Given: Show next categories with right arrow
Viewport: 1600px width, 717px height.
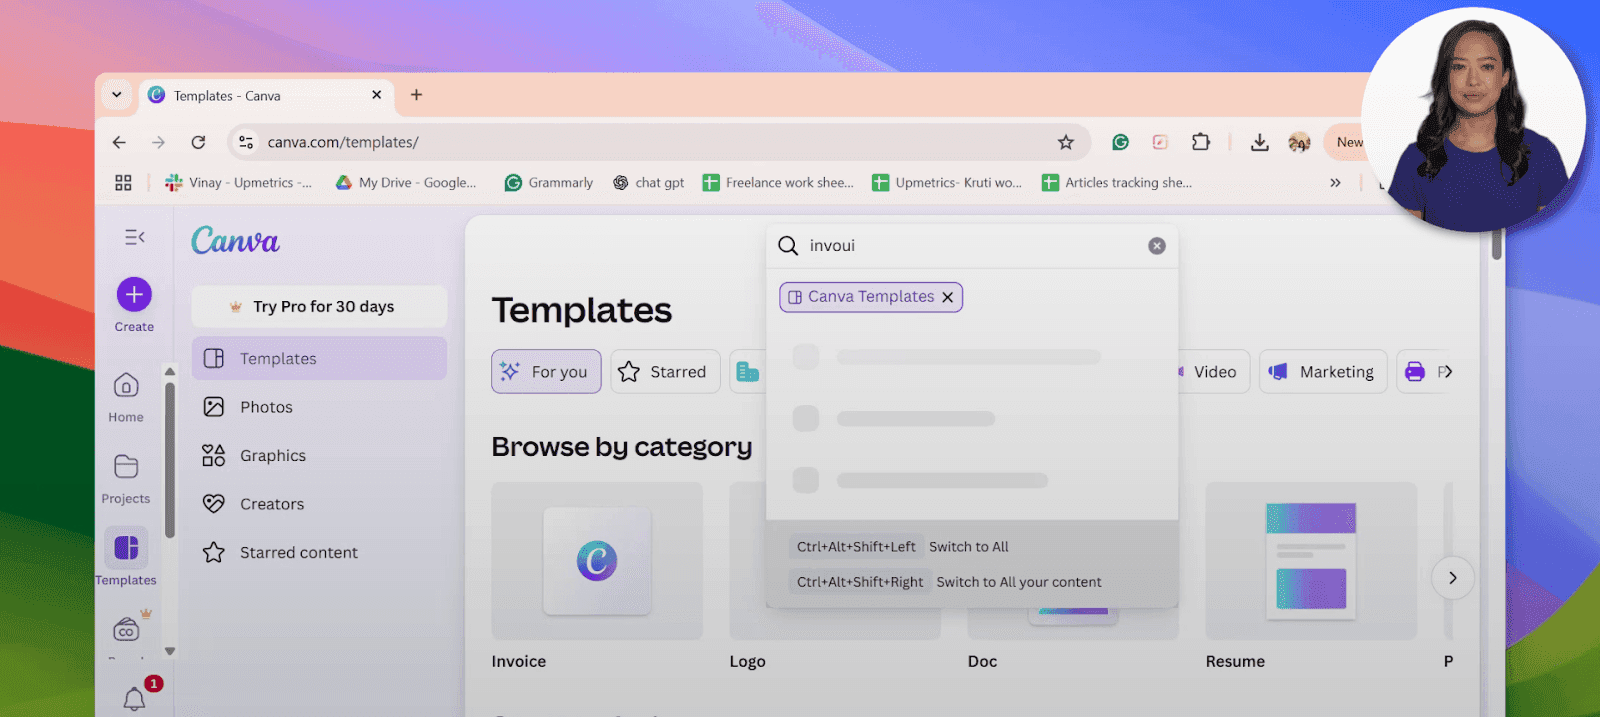Looking at the screenshot, I should click(1452, 578).
